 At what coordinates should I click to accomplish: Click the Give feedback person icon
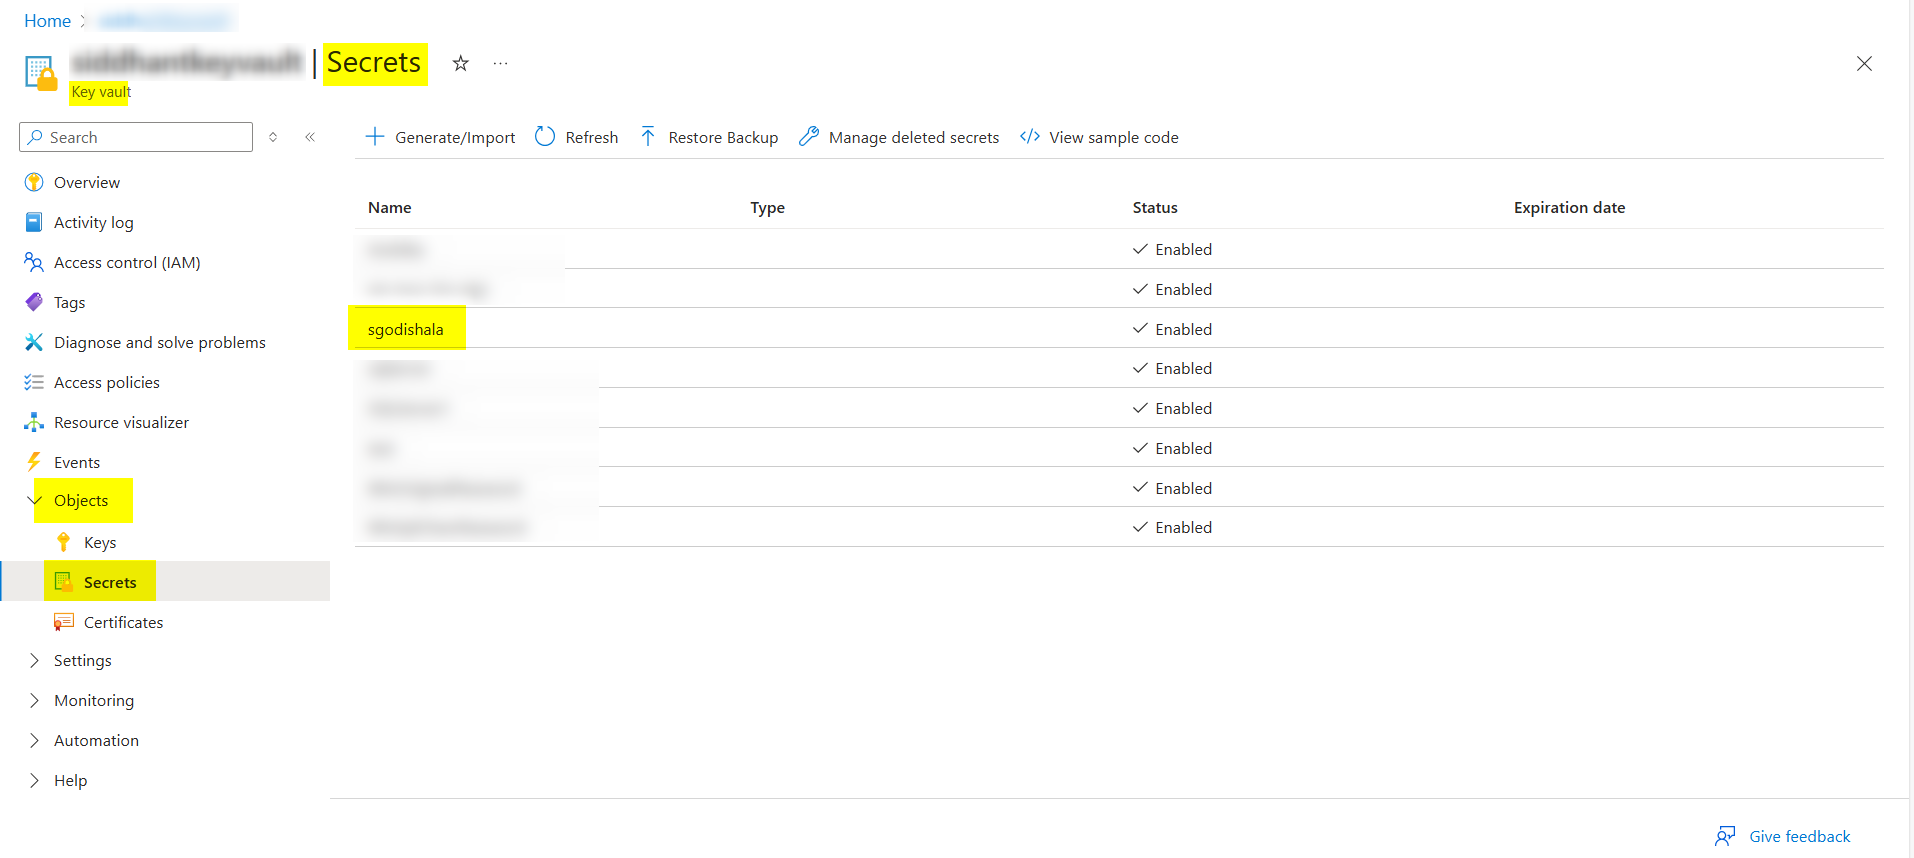1725,836
